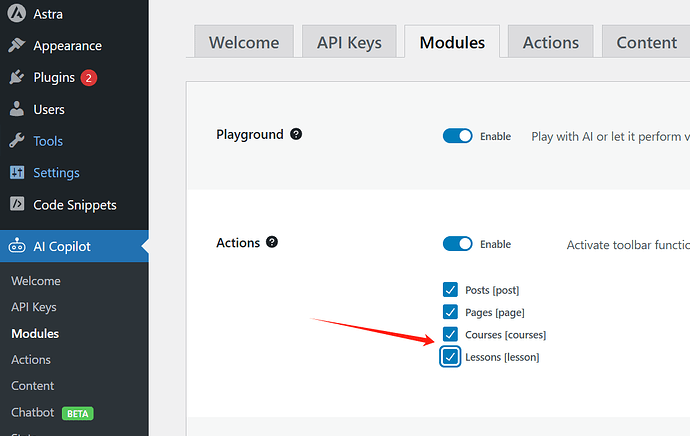
Task: Click the AI Copilot robot icon
Action: 17,246
